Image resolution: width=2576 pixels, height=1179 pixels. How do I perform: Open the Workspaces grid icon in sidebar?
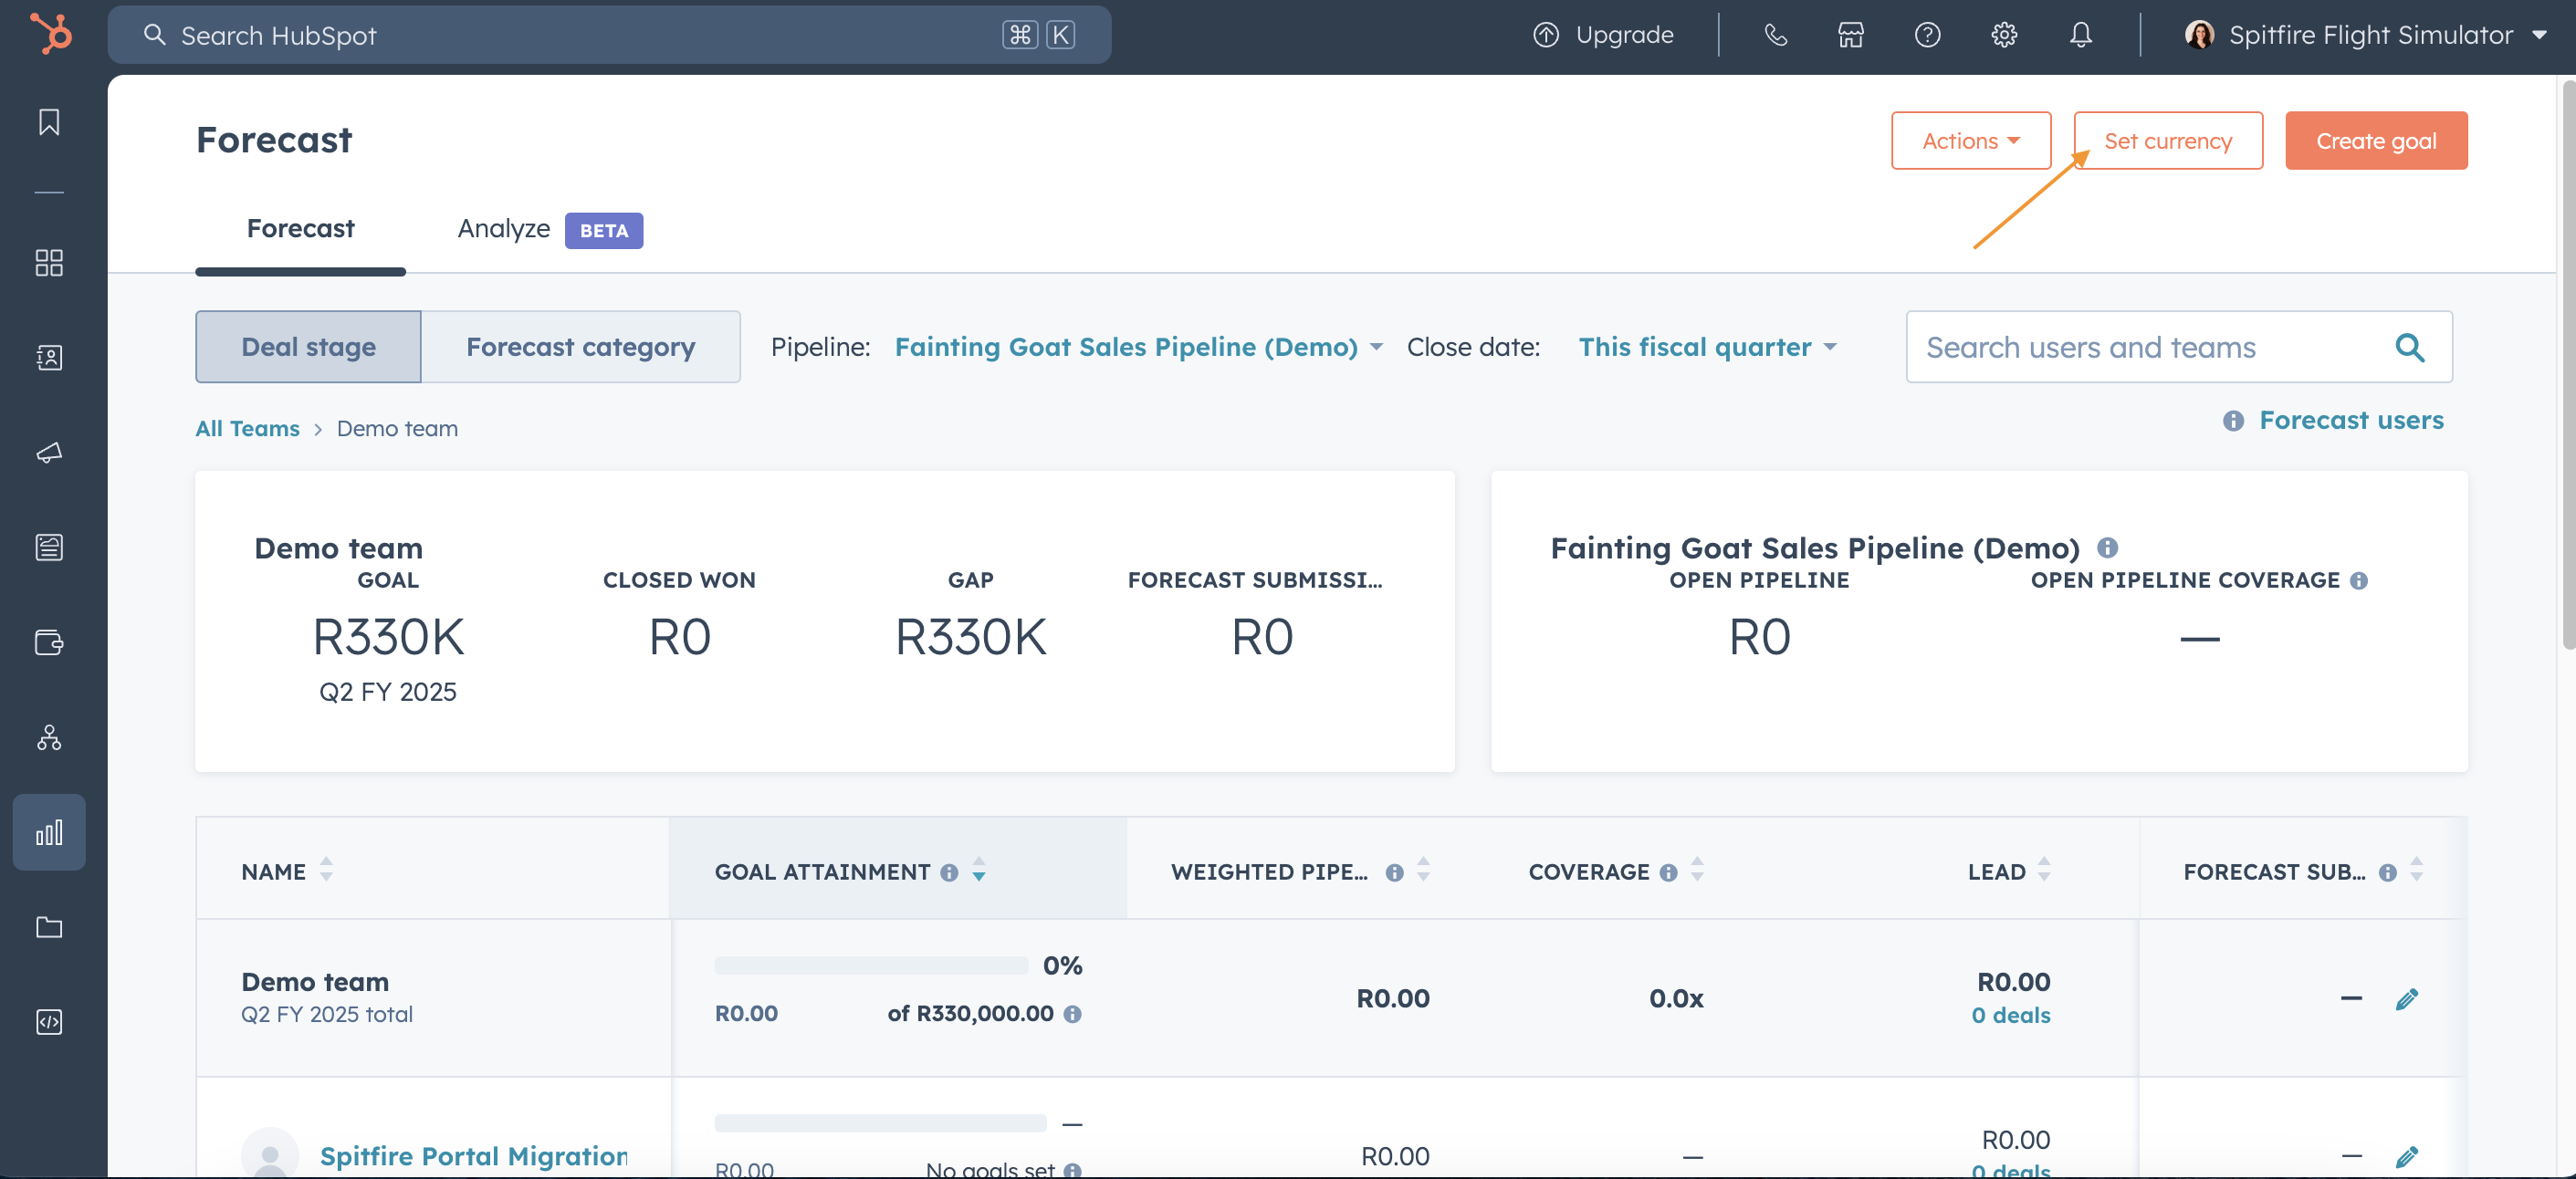49,263
